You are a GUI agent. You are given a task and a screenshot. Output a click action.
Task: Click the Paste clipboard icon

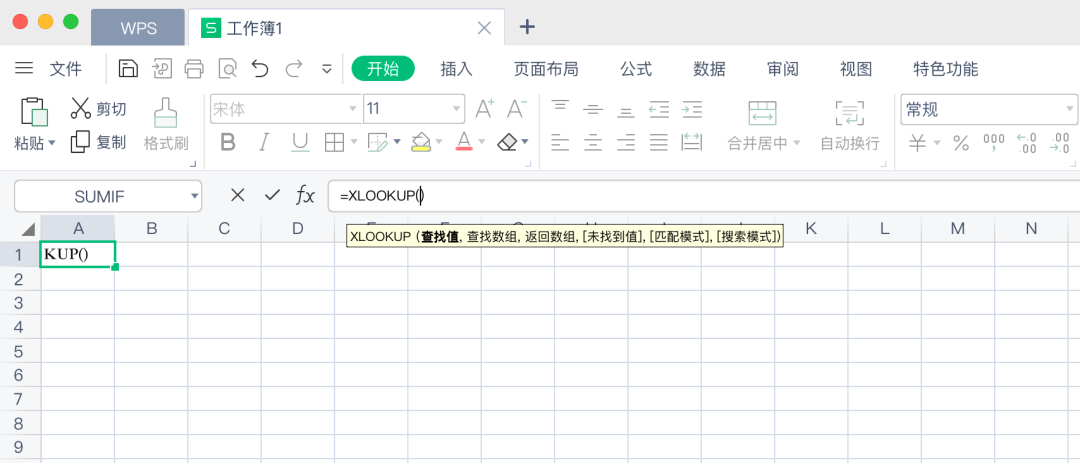(34, 111)
